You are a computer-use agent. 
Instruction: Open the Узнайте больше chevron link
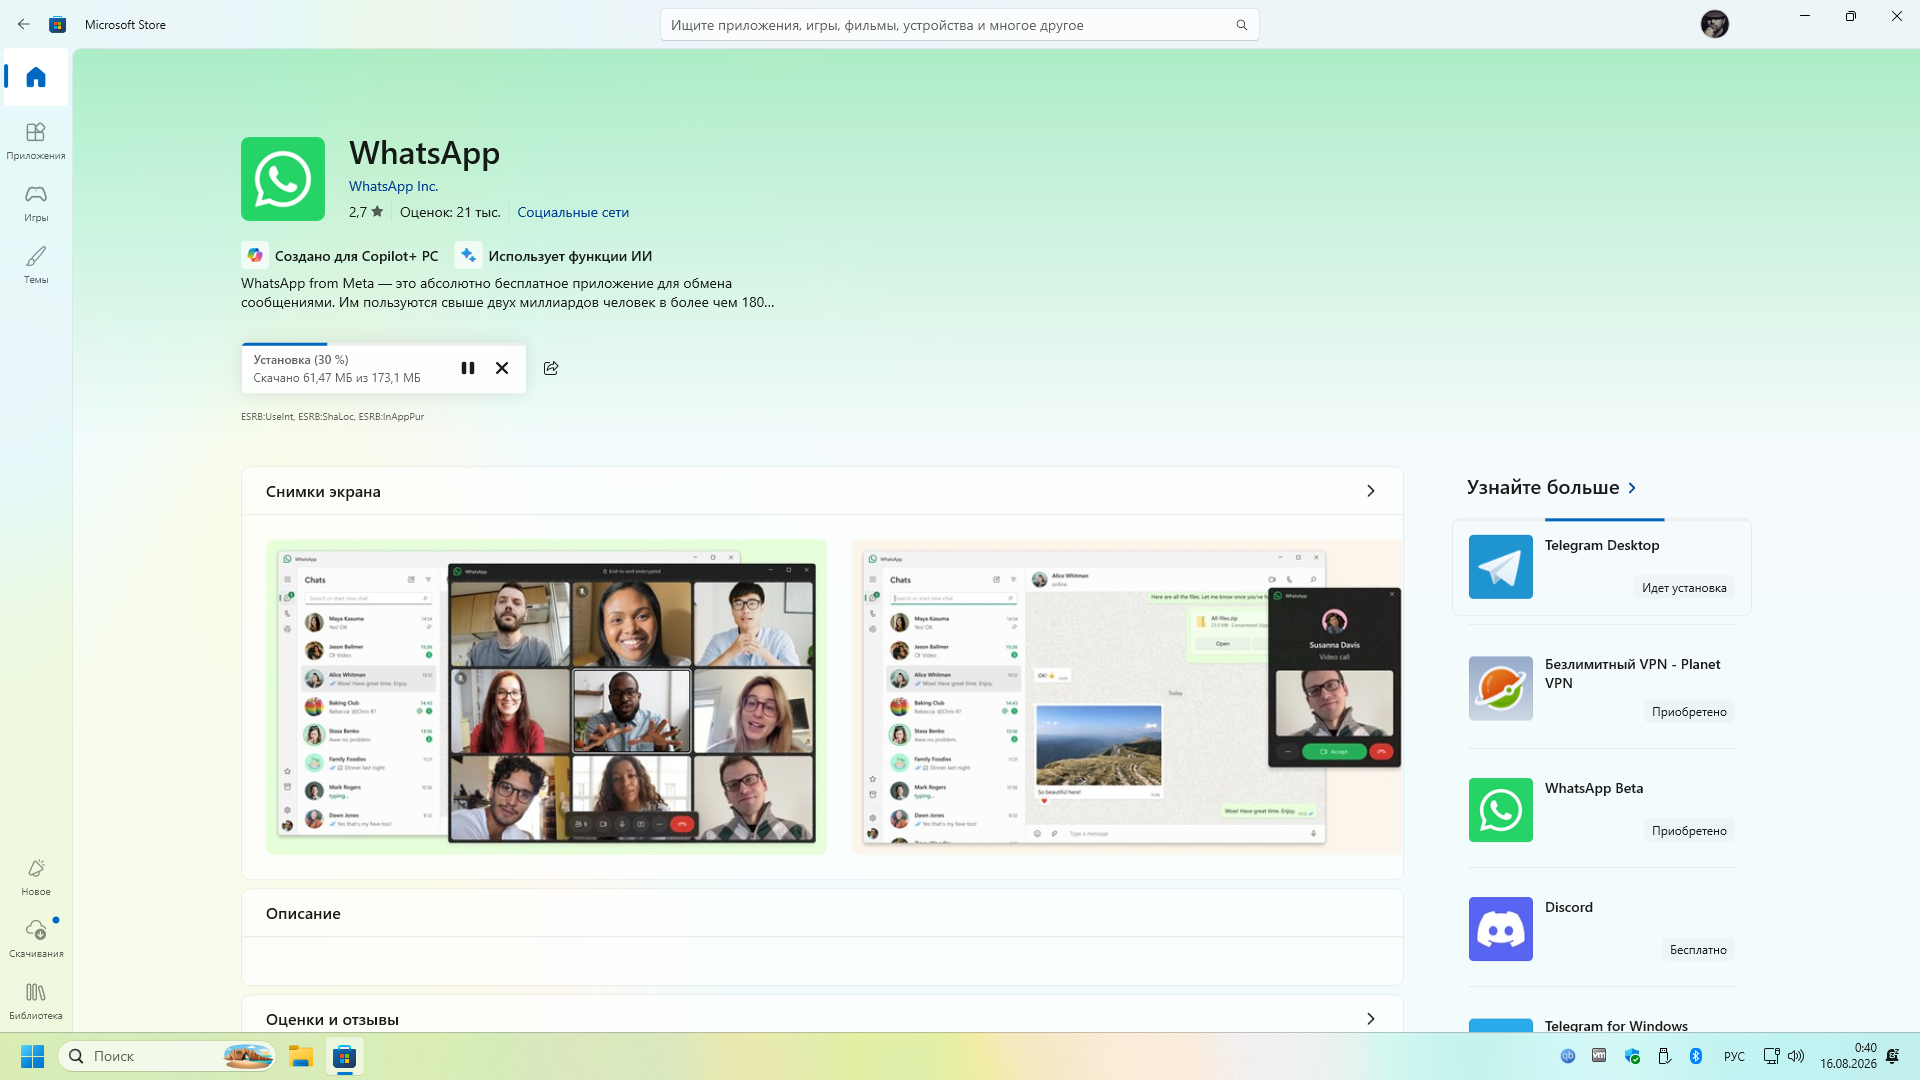1632,488
